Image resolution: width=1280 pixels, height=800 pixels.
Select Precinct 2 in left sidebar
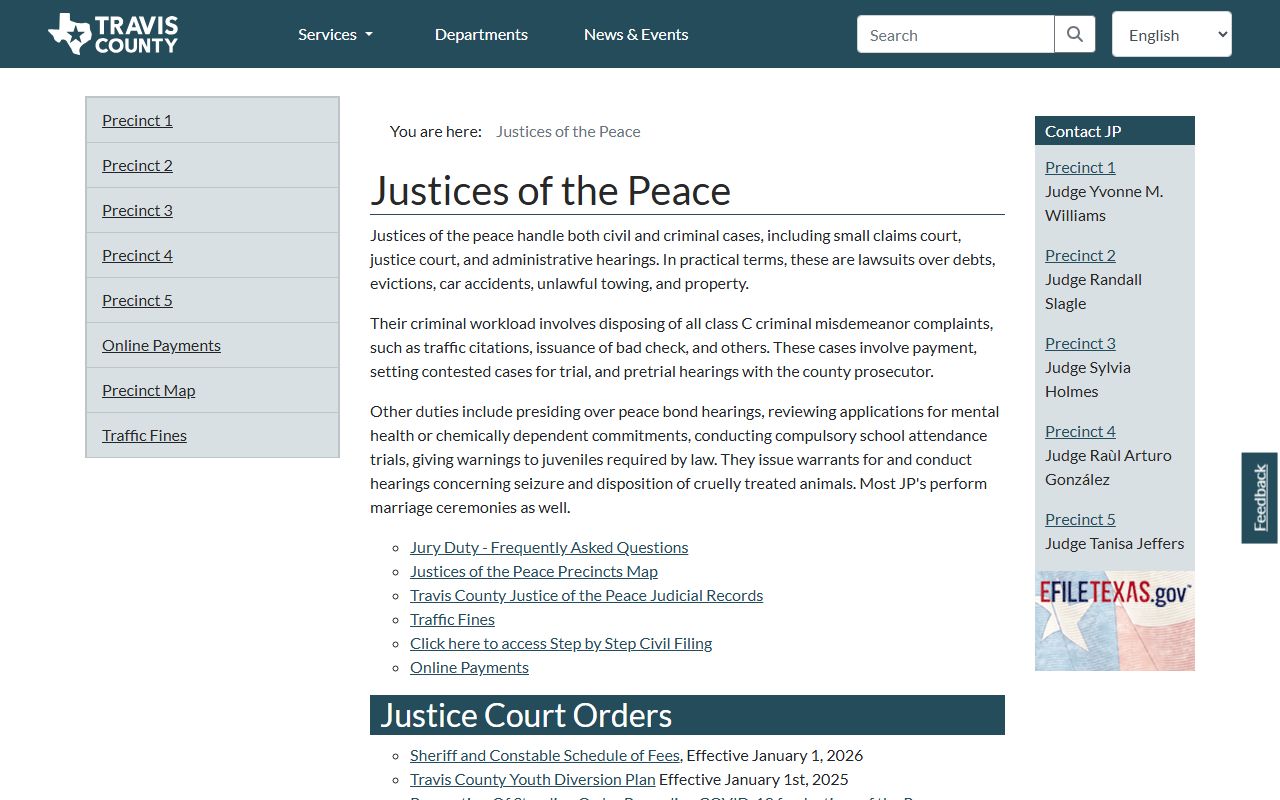(x=137, y=165)
